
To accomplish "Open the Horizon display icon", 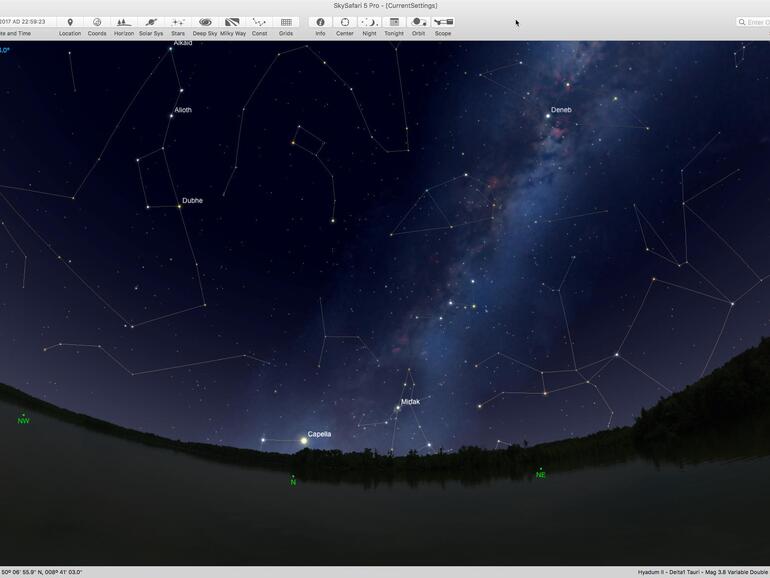I will click(x=124, y=22).
